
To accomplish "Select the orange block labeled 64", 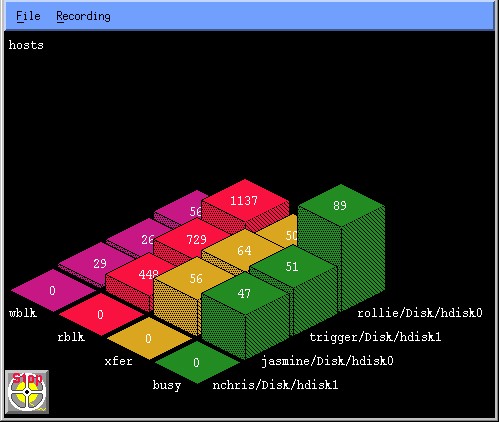I will (x=244, y=251).
